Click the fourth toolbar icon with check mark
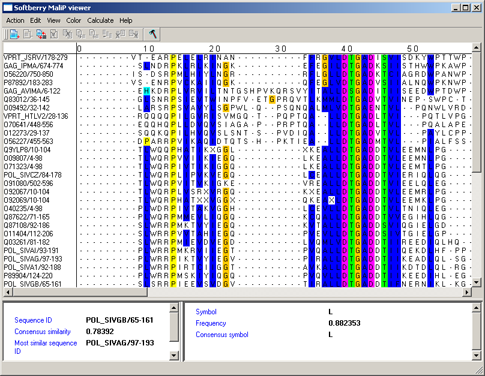Viewport: 485px width, 376px height. (x=54, y=34)
